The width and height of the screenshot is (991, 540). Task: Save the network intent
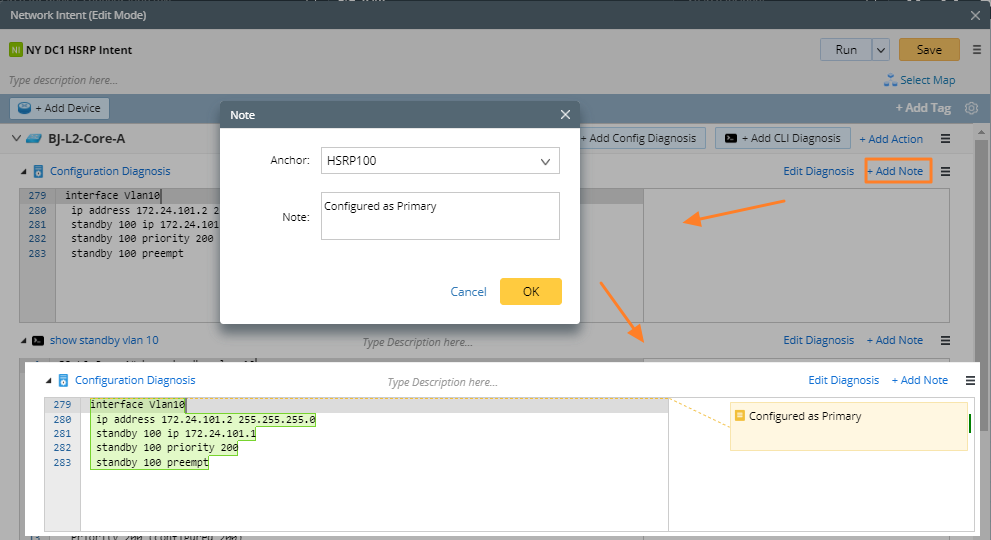(929, 50)
